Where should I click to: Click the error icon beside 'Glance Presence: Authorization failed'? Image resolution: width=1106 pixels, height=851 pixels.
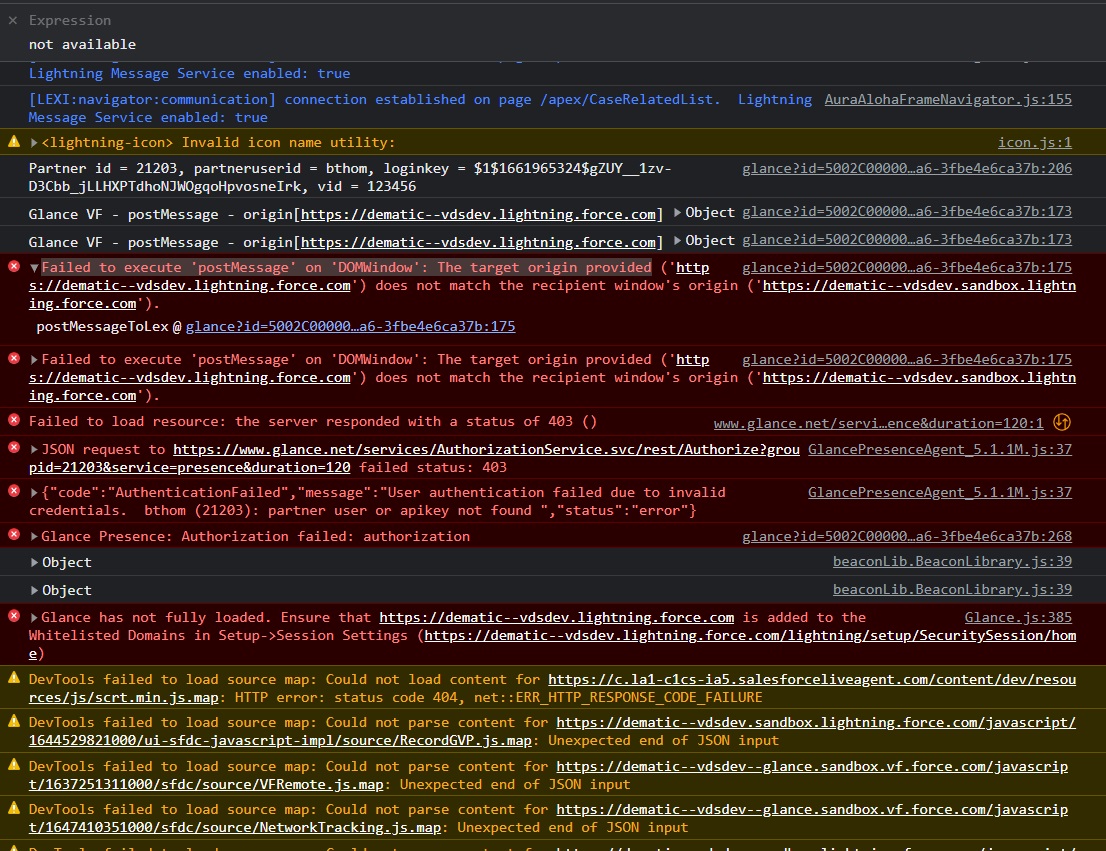pyautogui.click(x=14, y=535)
